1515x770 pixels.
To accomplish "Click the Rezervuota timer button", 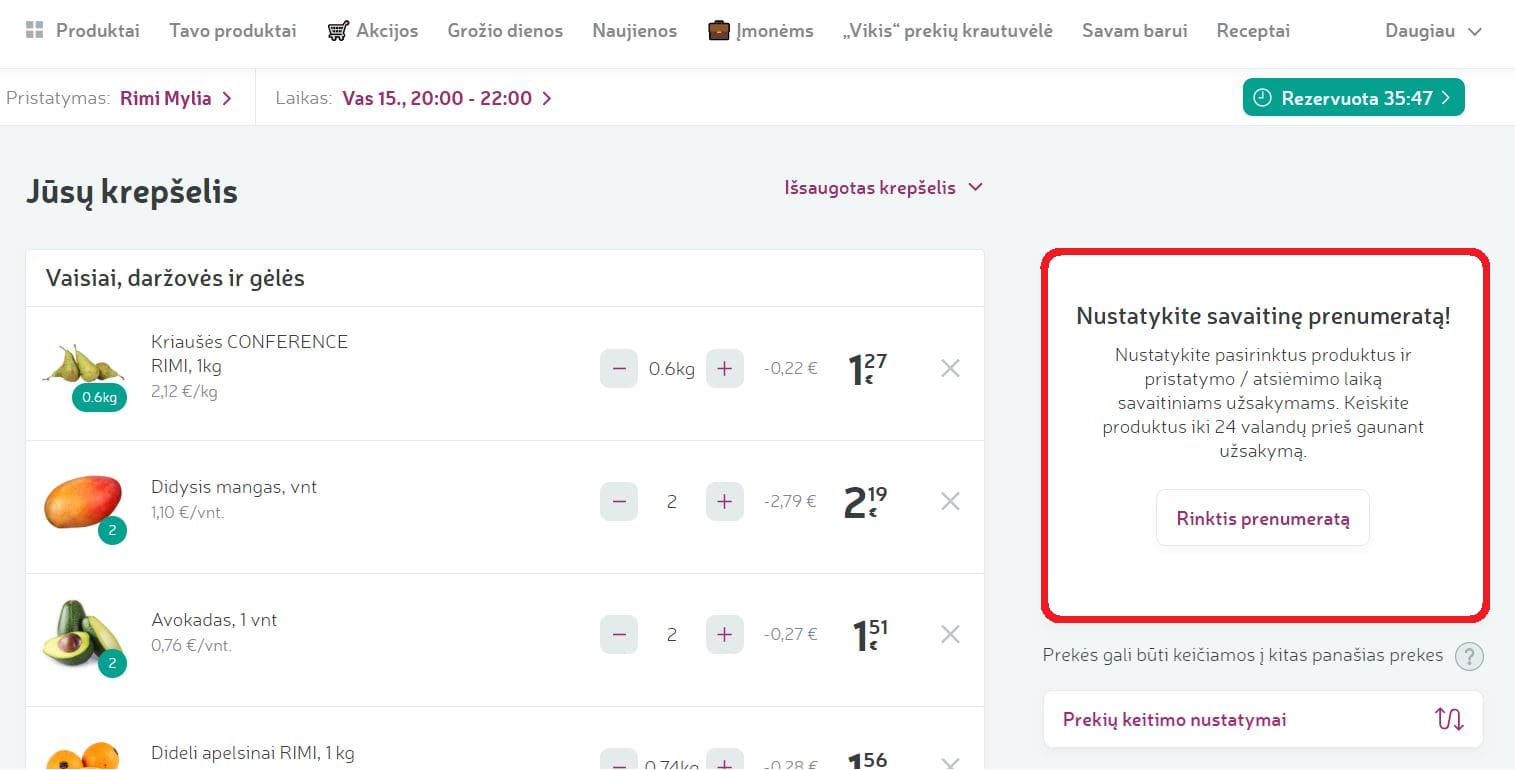I will click(1353, 98).
